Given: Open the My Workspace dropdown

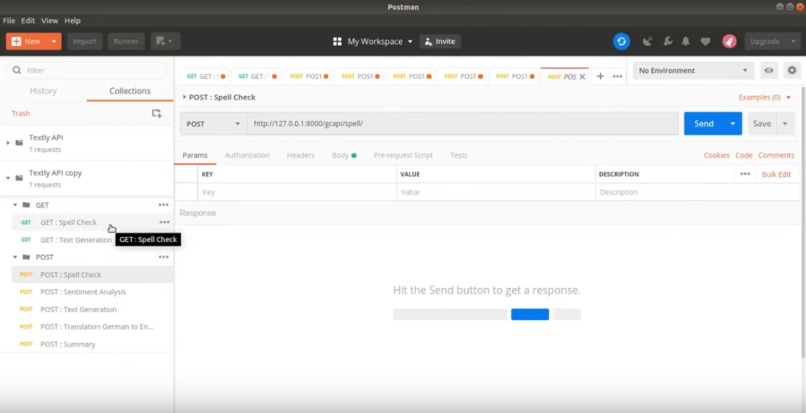Looking at the screenshot, I should click(x=380, y=42).
